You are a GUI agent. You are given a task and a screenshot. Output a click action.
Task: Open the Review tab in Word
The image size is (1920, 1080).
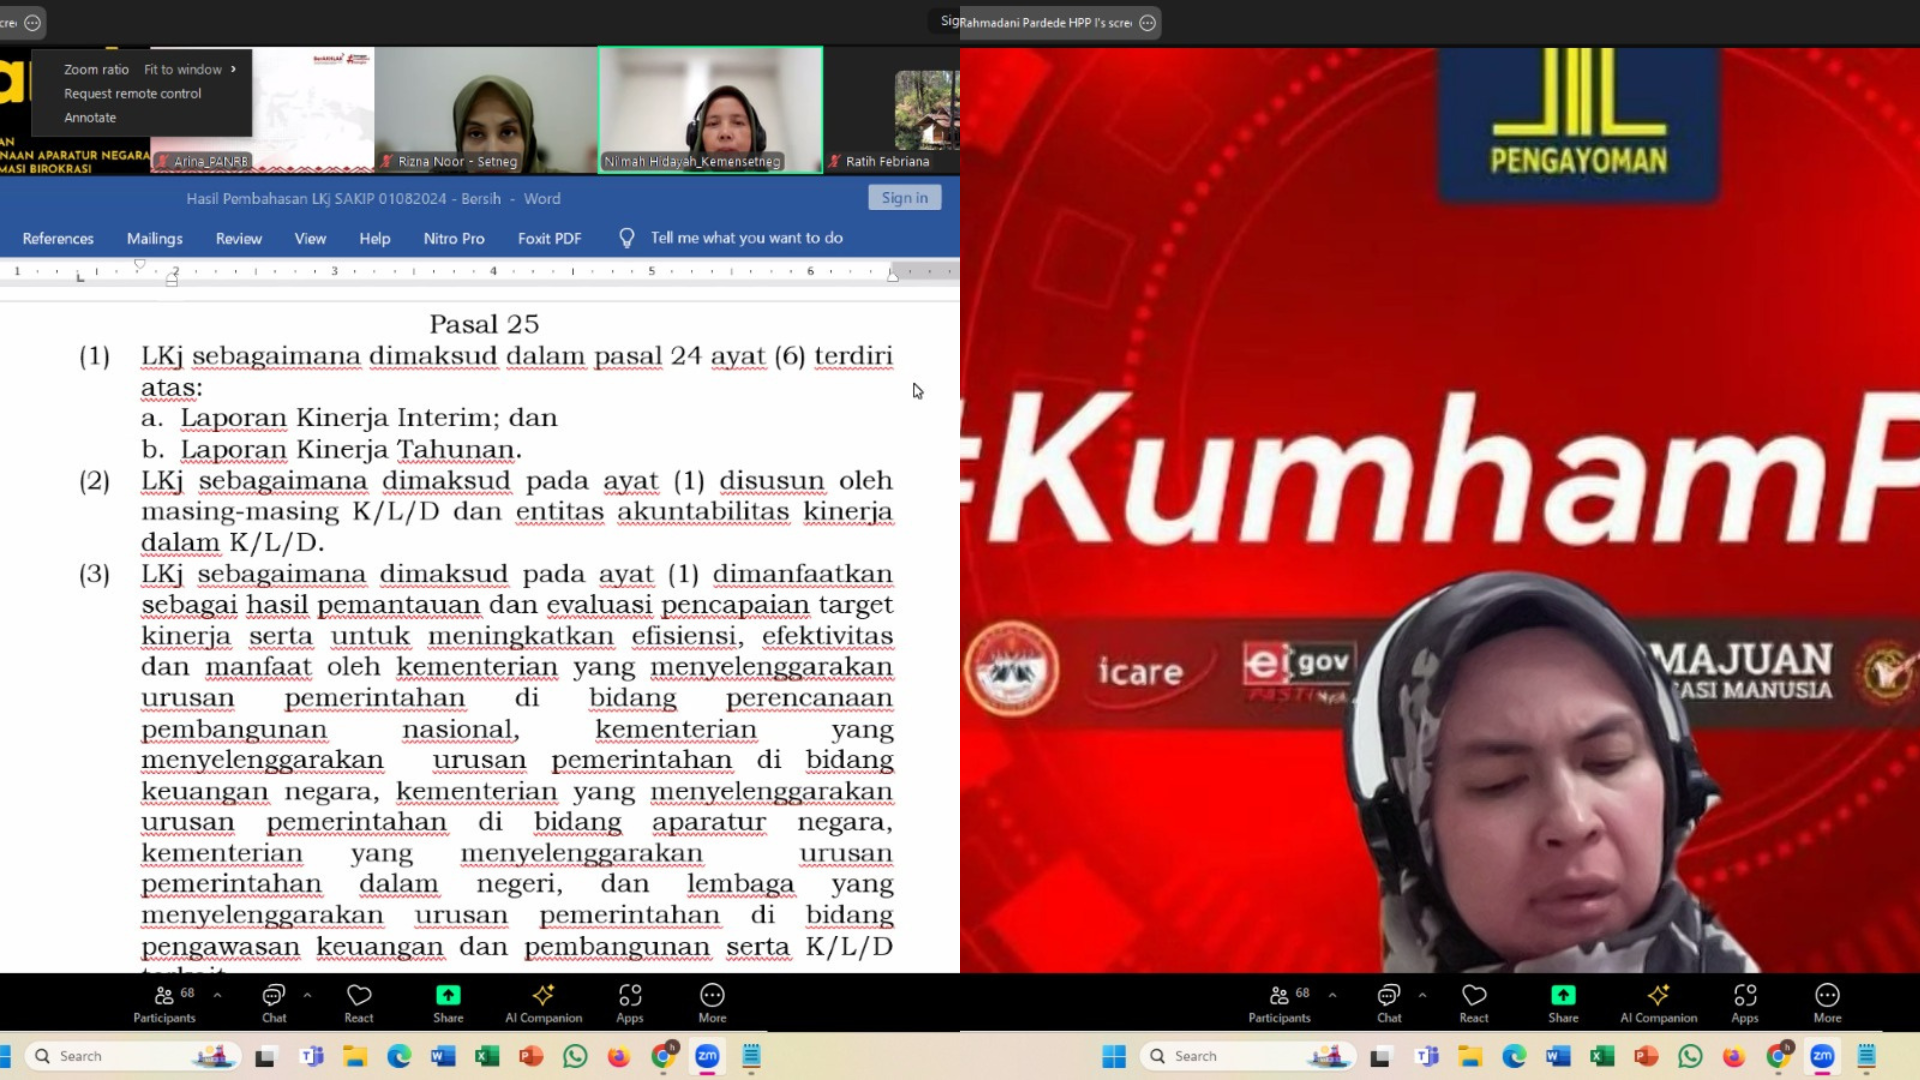pos(239,238)
